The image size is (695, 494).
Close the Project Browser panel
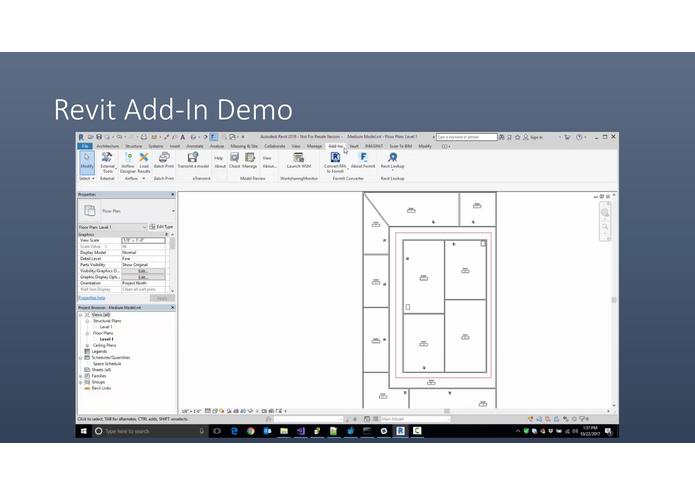pyautogui.click(x=172, y=307)
